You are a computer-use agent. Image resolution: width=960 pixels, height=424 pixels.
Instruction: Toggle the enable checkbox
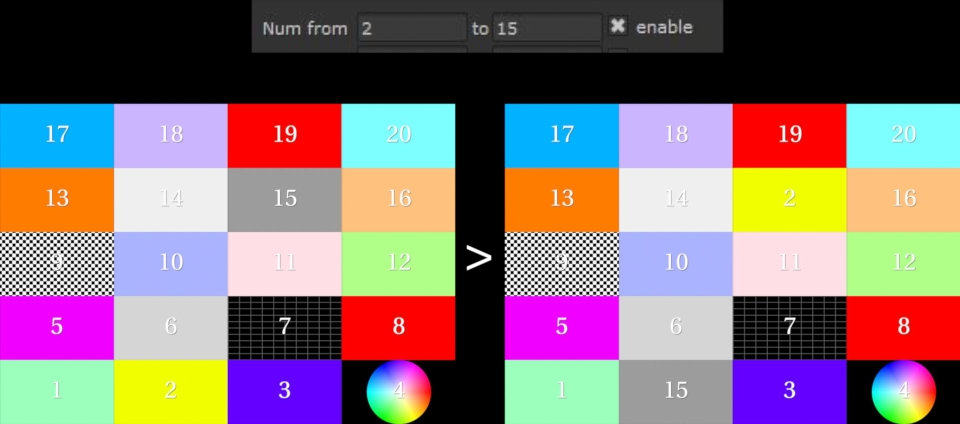[618, 27]
